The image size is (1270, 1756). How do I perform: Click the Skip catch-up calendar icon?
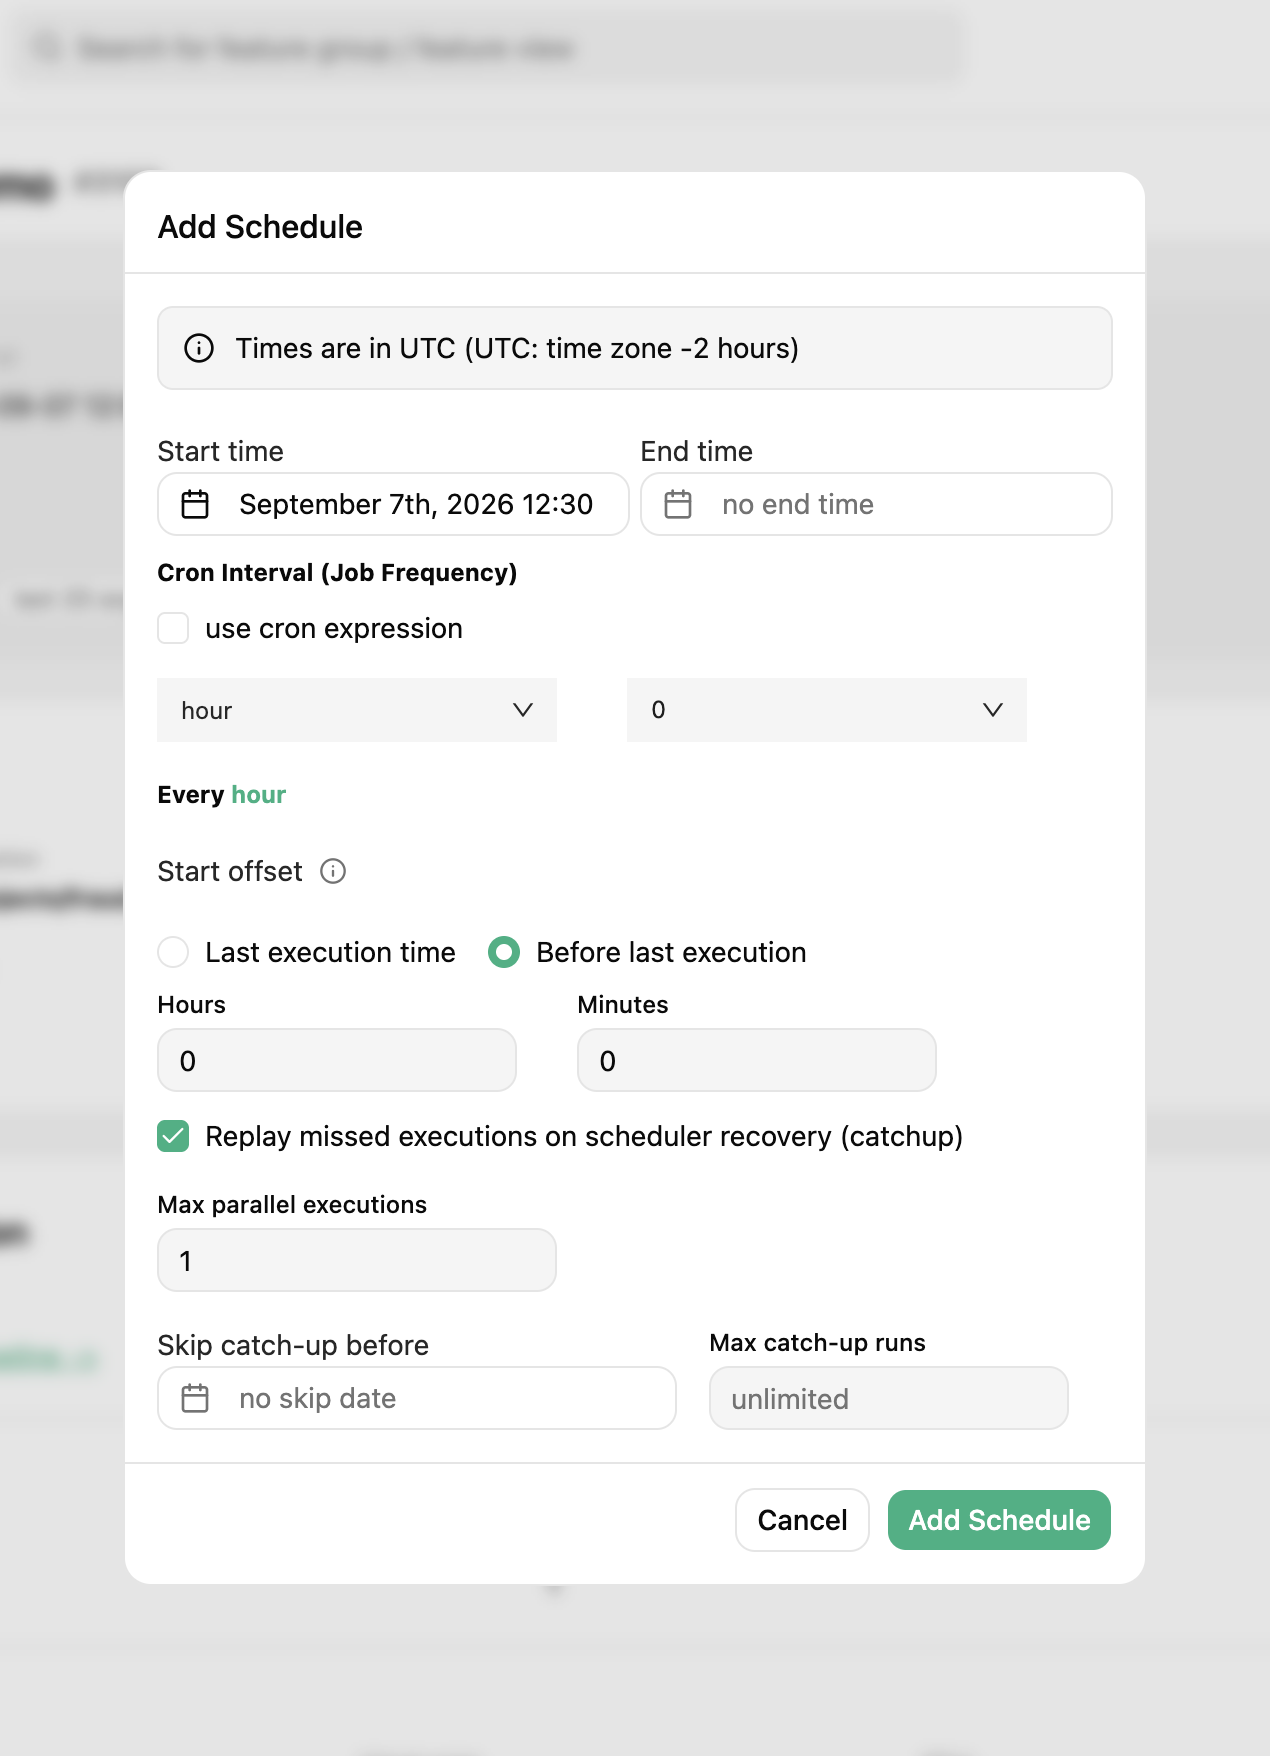point(195,1398)
